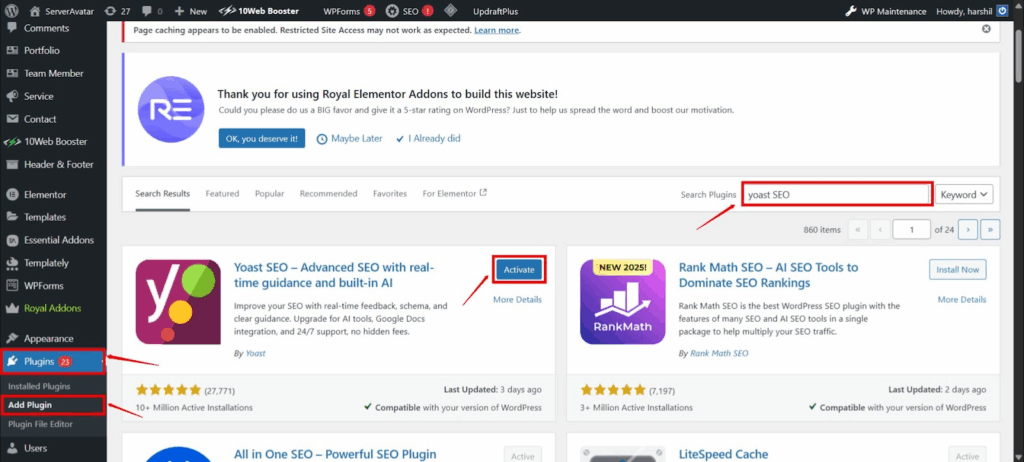
Task: Open Users in the sidebar
Action: pos(35,448)
